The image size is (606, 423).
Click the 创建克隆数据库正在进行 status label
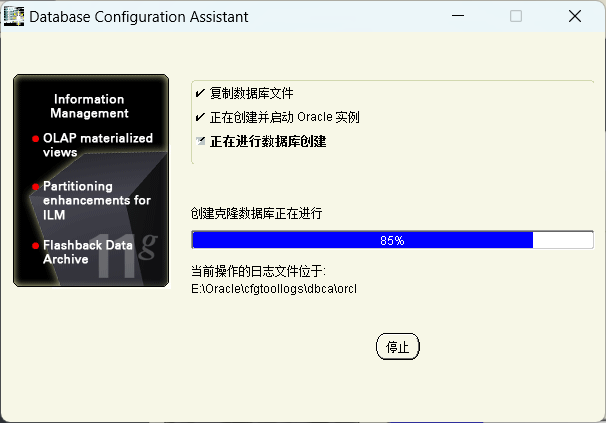[257, 213]
